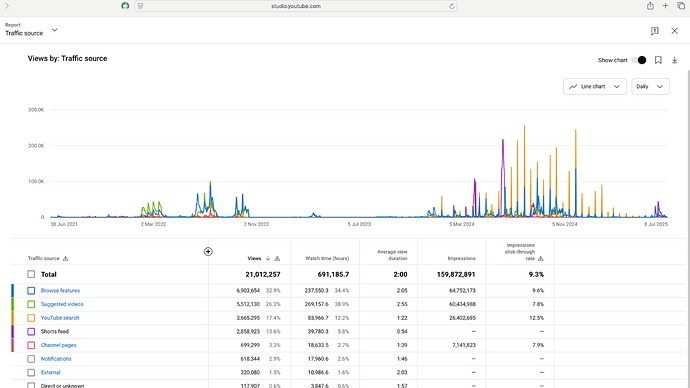Click the blue Browse features color bar
The image size is (690, 388).
tap(12, 291)
